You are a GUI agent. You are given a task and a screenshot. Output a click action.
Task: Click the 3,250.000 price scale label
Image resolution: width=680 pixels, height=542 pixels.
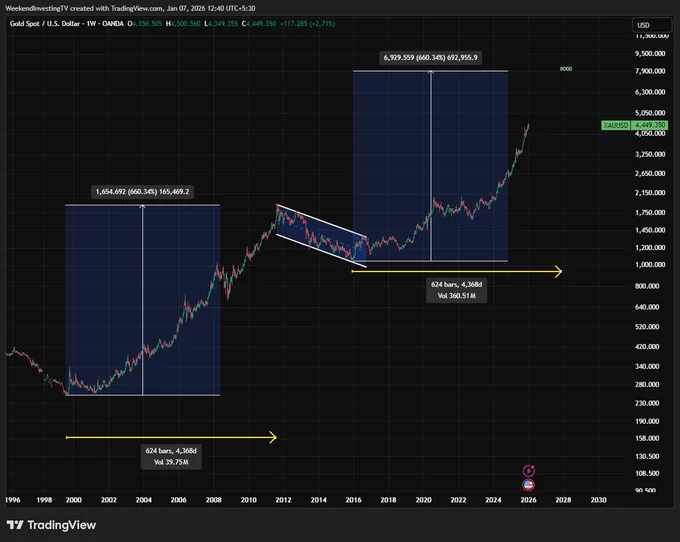(x=650, y=154)
